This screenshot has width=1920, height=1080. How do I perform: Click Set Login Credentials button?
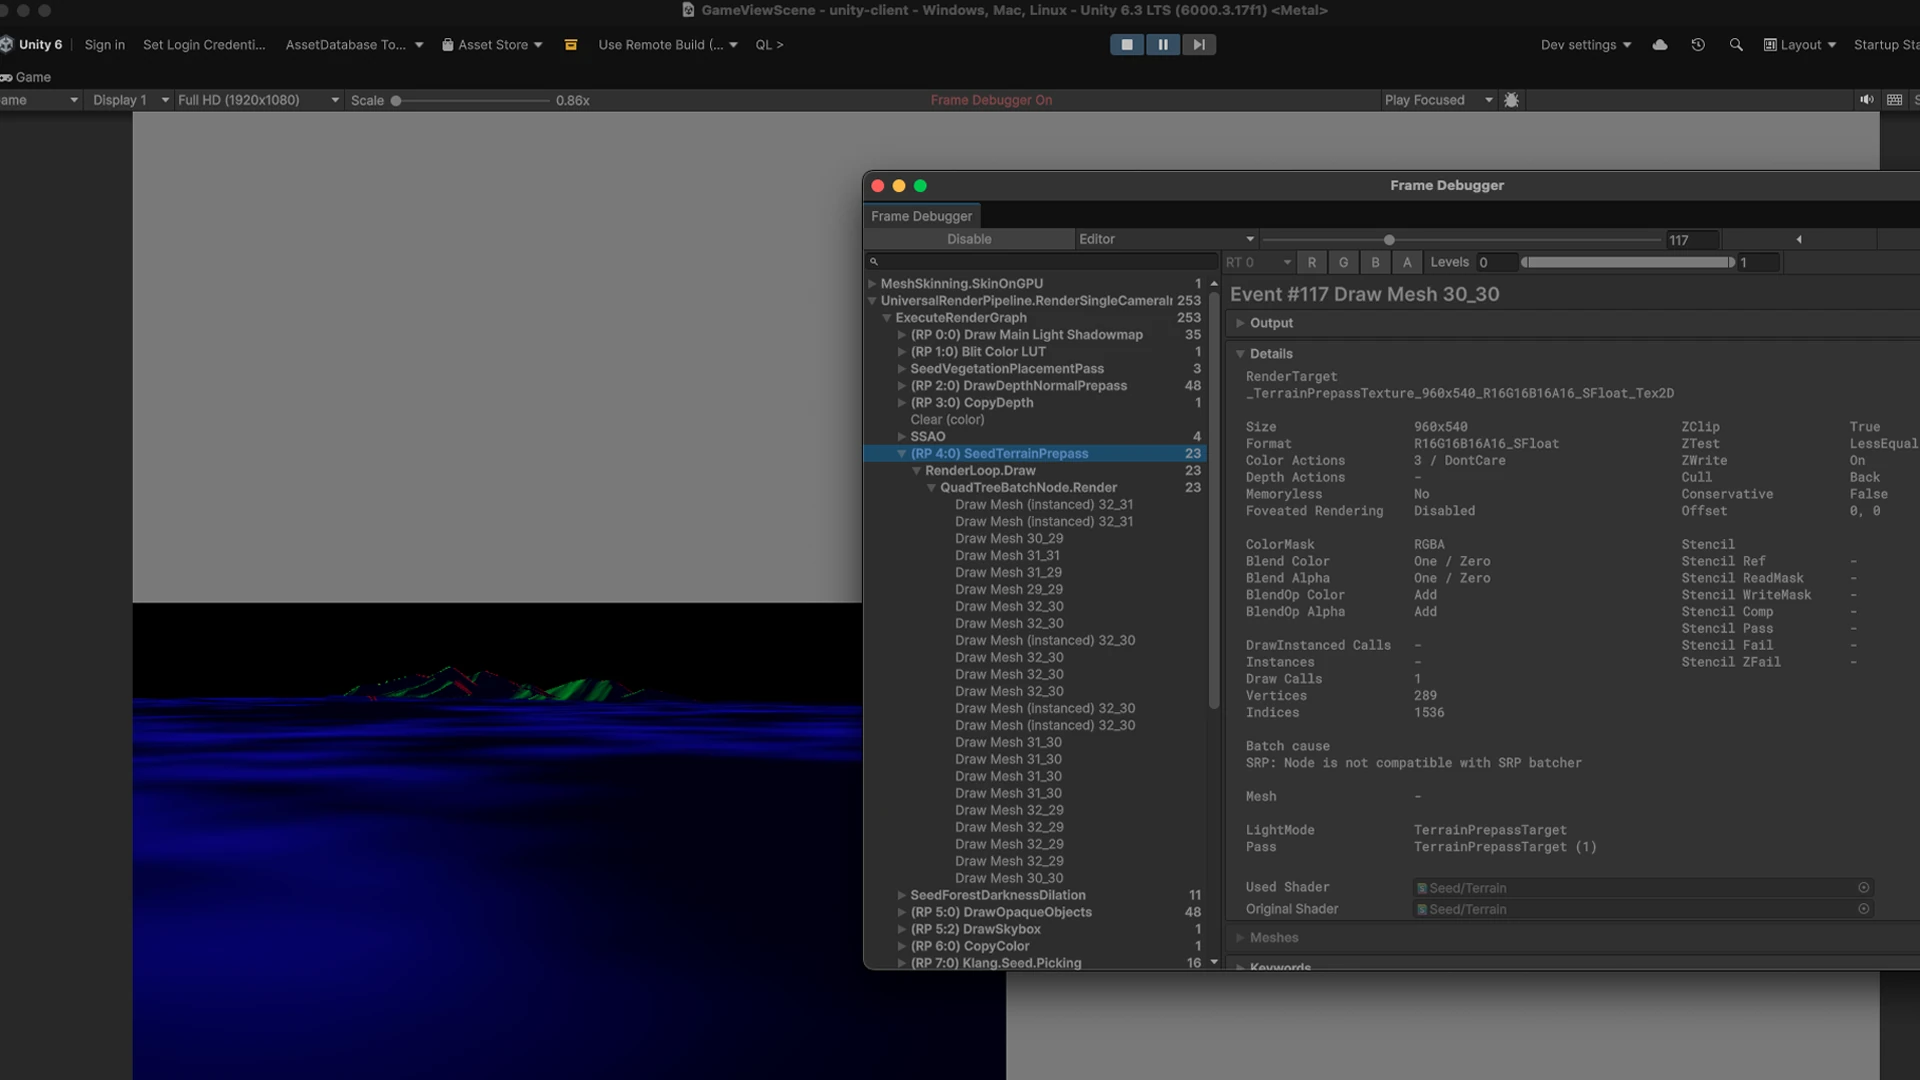tap(204, 45)
